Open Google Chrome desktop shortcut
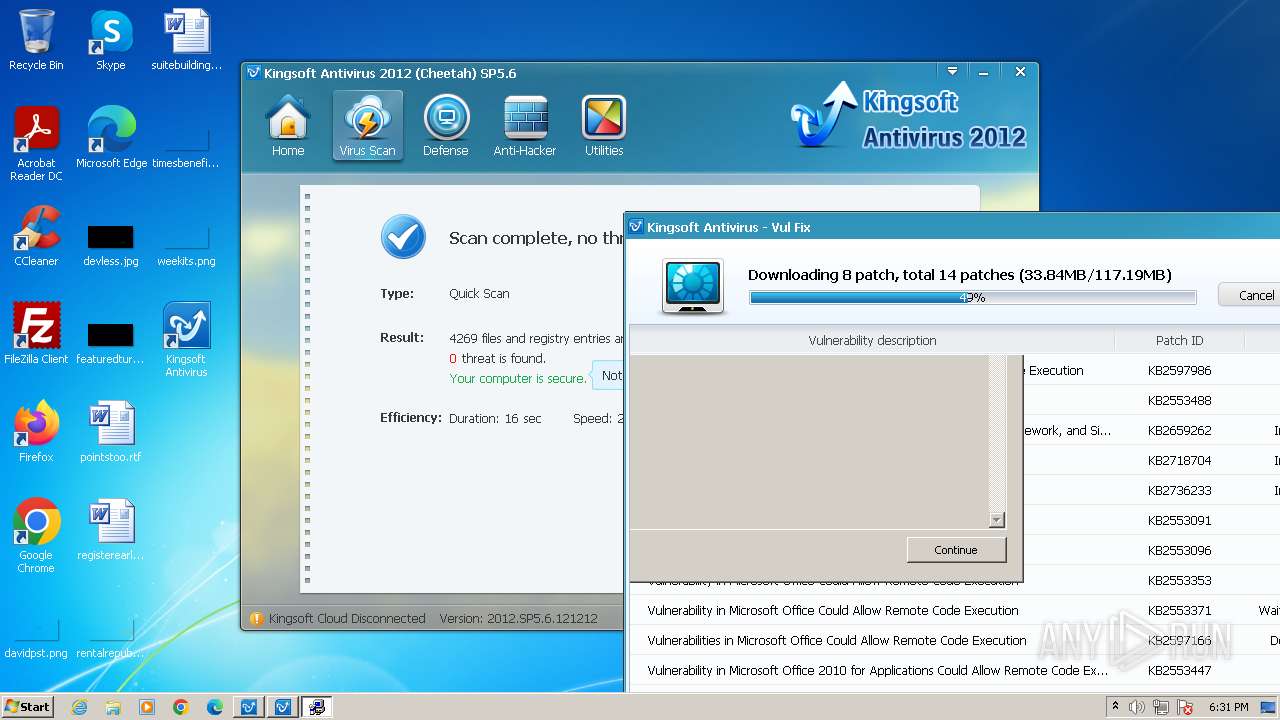 (36, 536)
